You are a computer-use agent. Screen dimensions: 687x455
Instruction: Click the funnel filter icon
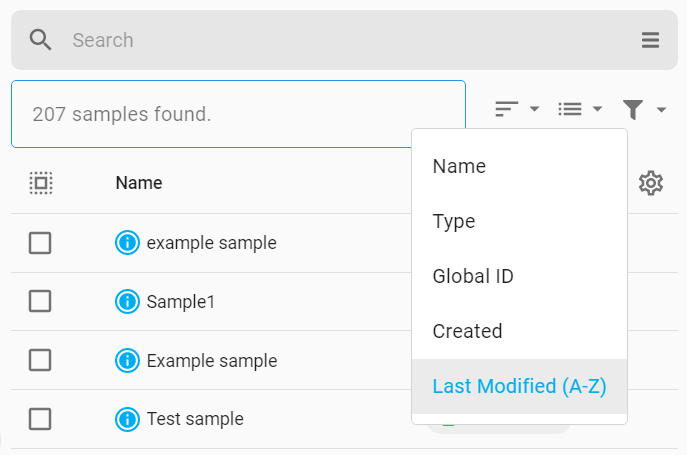[x=633, y=109]
